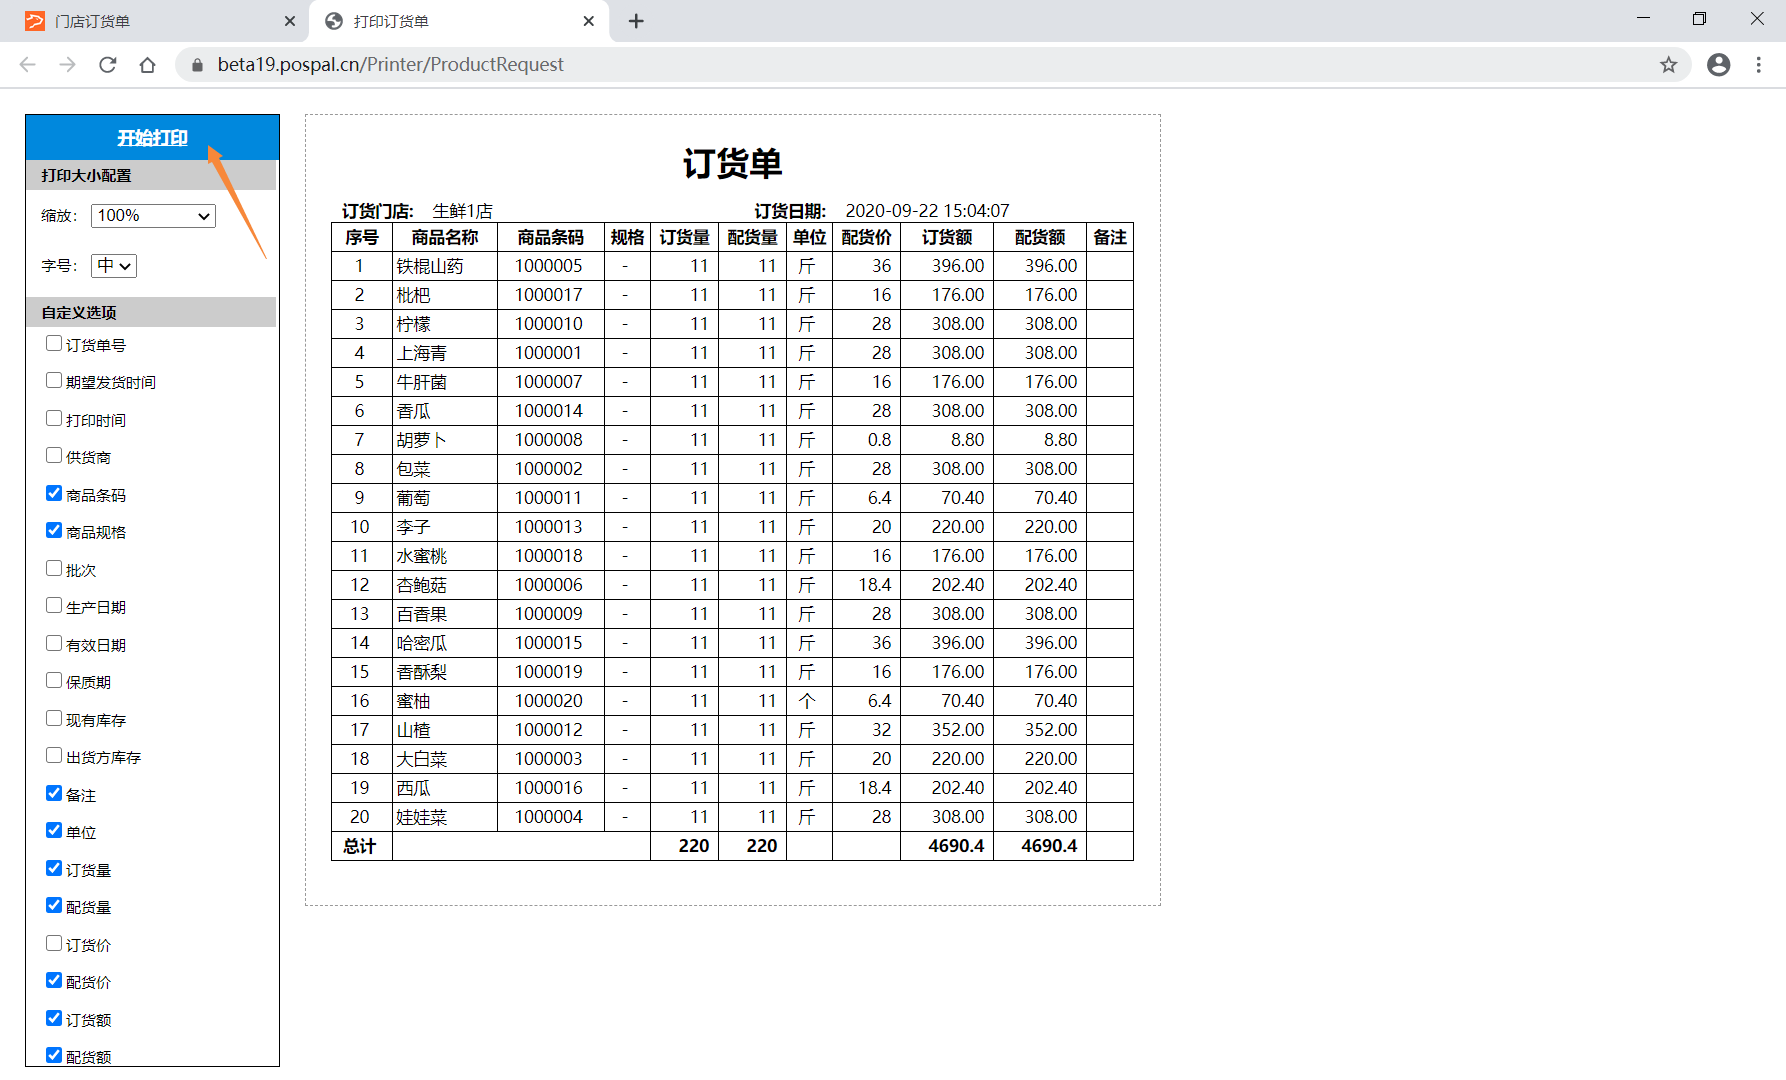The height and width of the screenshot is (1080, 1786).
Task: Click the site security lock icon
Action: (197, 65)
